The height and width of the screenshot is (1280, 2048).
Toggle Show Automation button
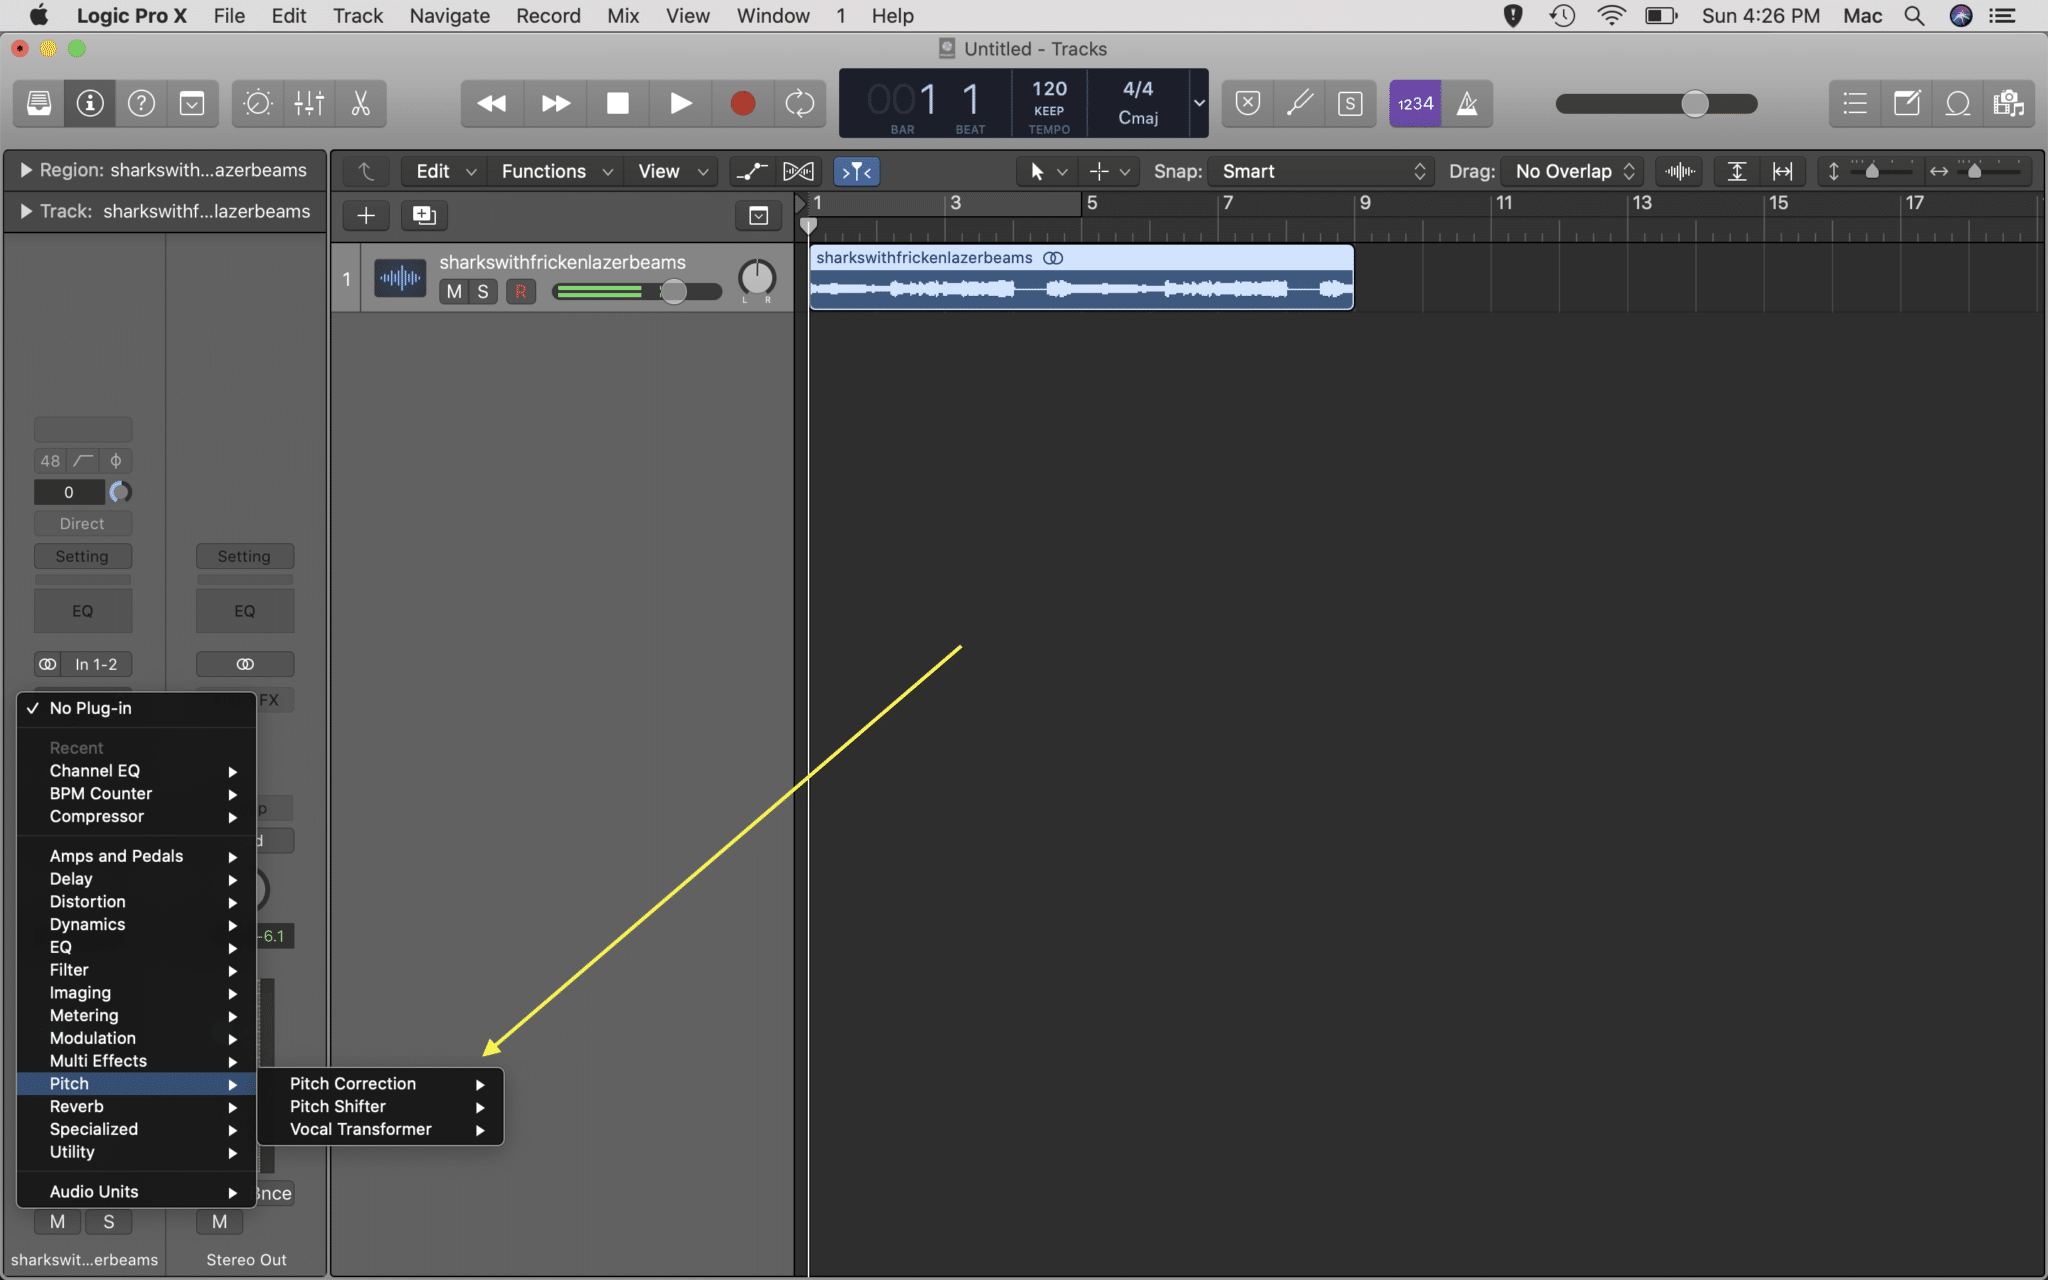click(x=752, y=171)
